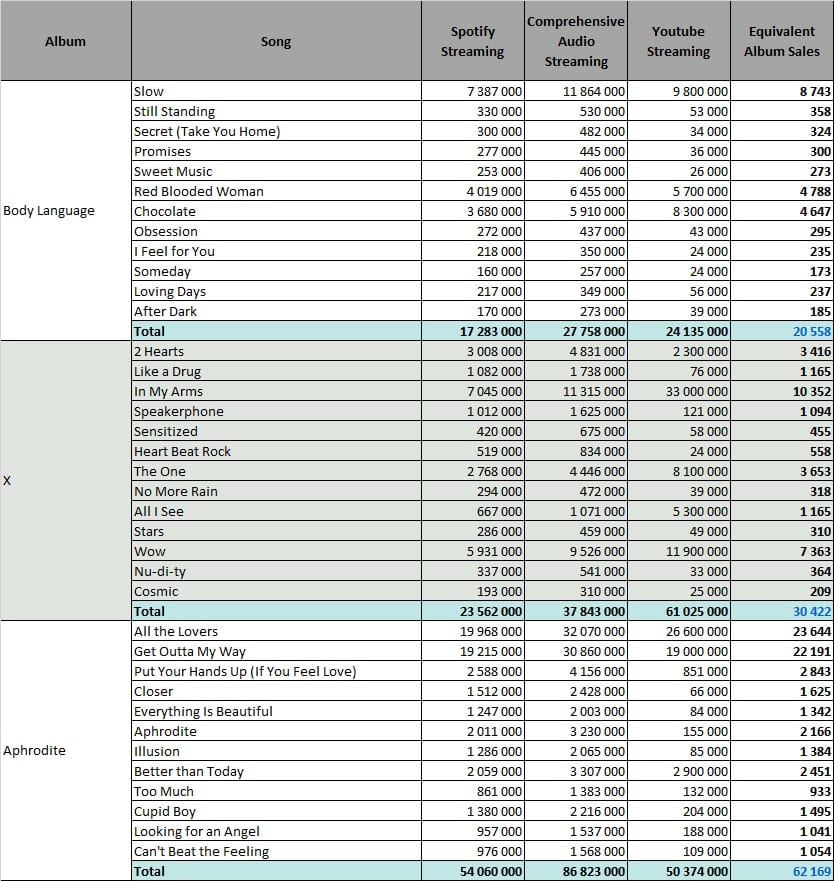Screen dimensions: 834x881
Task: Select X album total 61 025 000
Action: click(x=679, y=611)
